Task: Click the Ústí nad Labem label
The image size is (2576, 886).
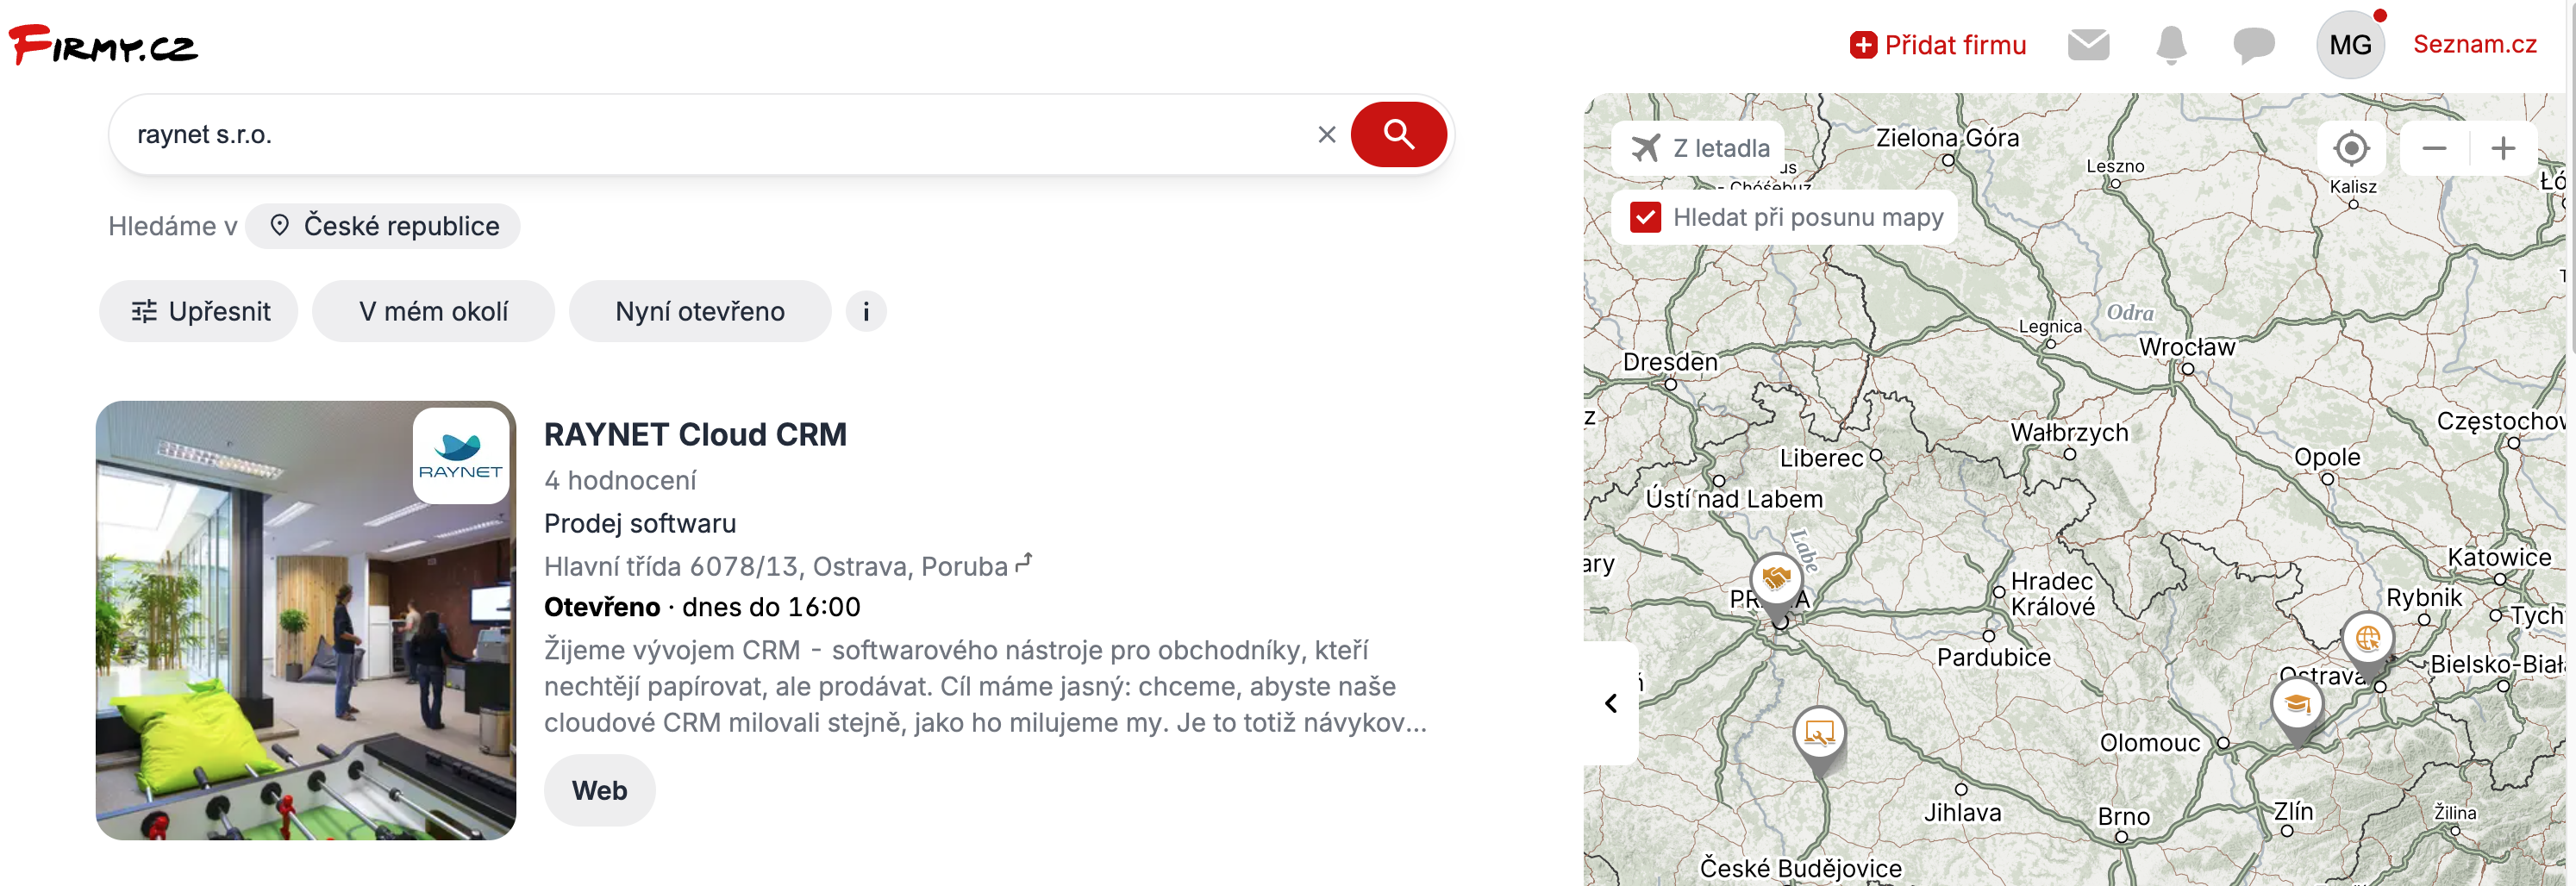Action: [x=1733, y=498]
